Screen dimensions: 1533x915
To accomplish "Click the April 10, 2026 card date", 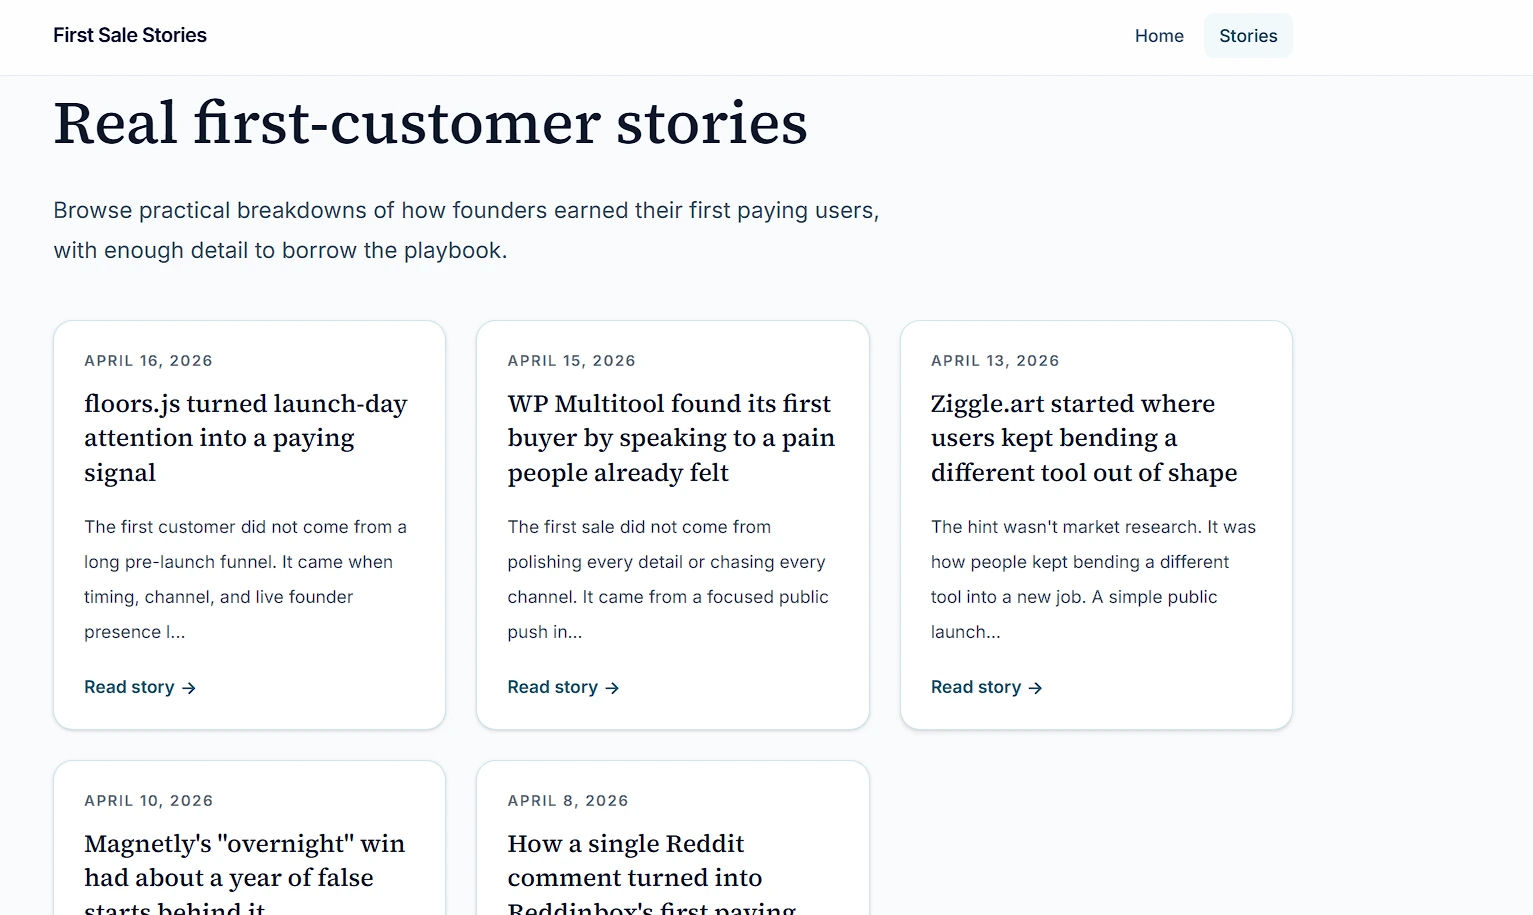I will point(148,801).
